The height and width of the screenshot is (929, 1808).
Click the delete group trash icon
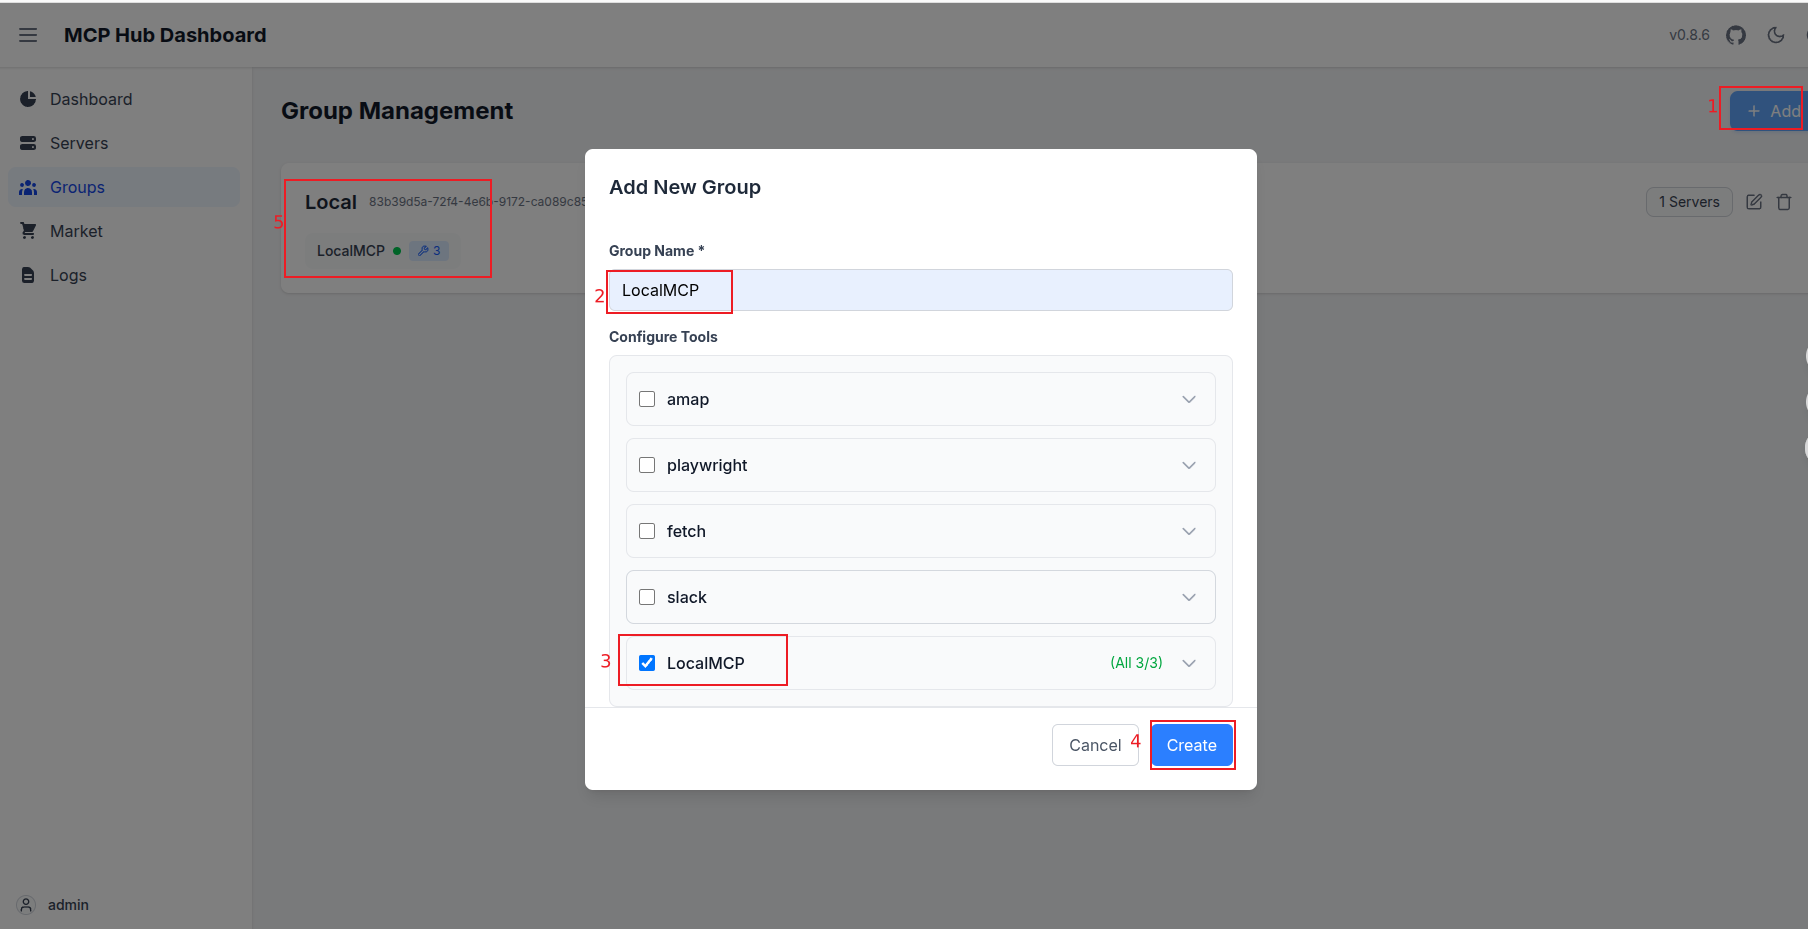1784,202
